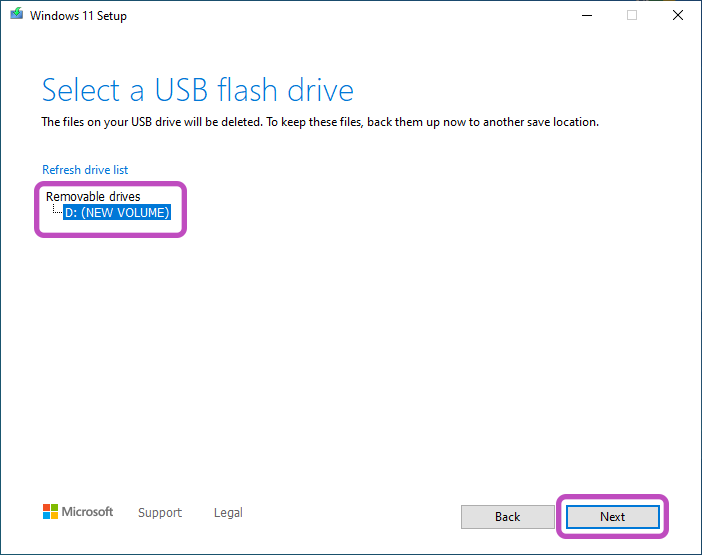Select the D: (NEW VOLUME) drive

coord(117,212)
